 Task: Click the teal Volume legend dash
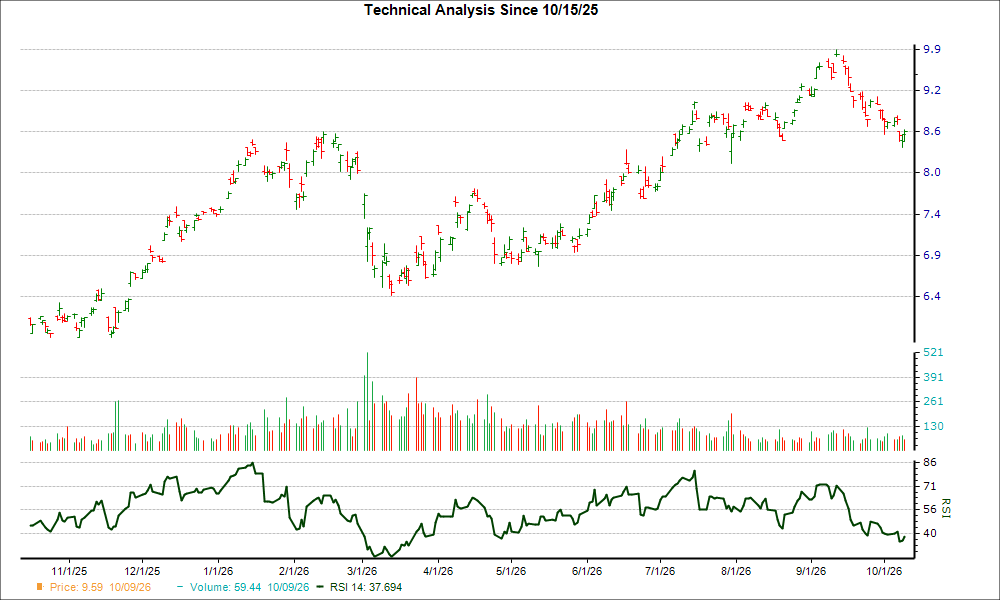pyautogui.click(x=180, y=587)
